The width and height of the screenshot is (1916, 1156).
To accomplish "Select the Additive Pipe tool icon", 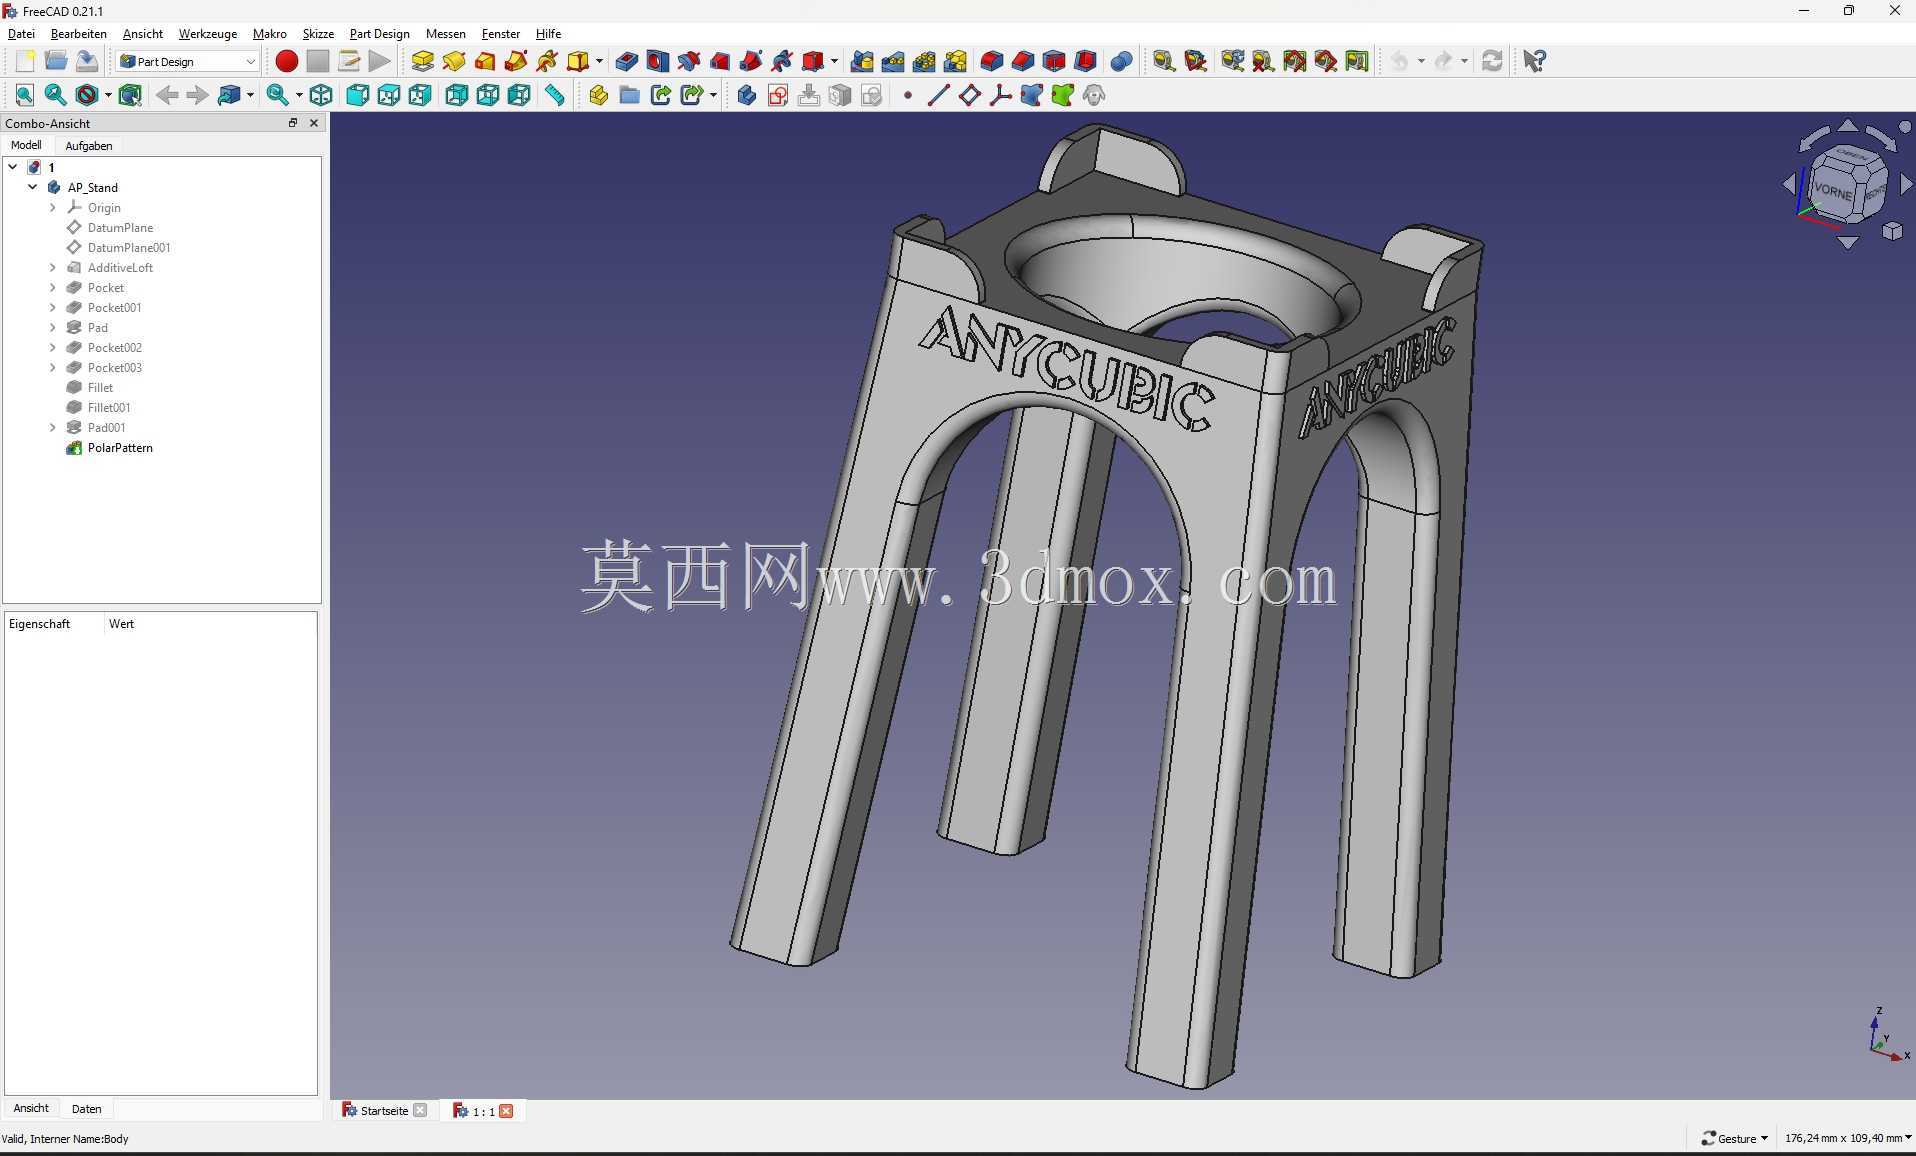I will coord(516,61).
